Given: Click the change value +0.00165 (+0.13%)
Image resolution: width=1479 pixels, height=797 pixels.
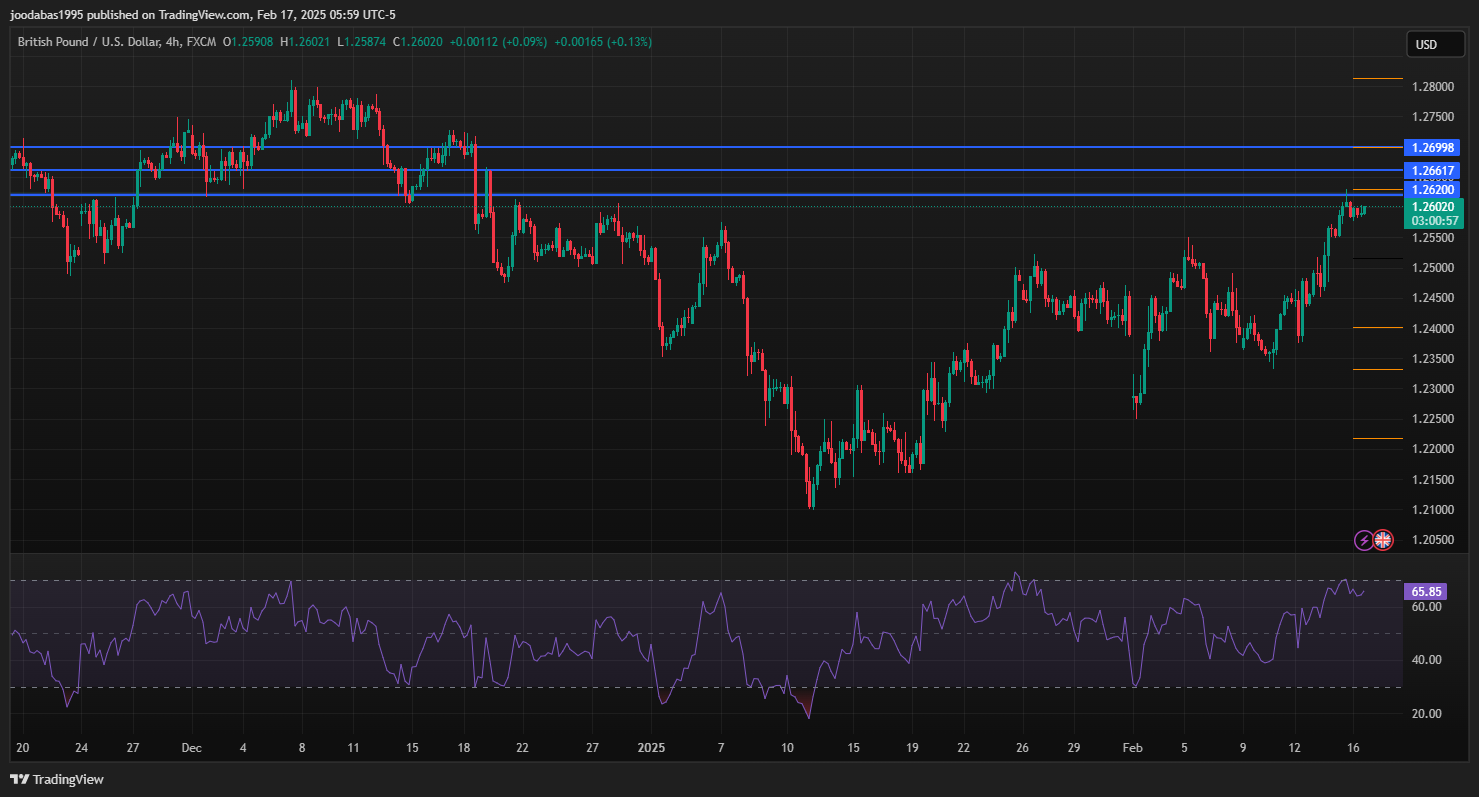Looking at the screenshot, I should click(602, 42).
